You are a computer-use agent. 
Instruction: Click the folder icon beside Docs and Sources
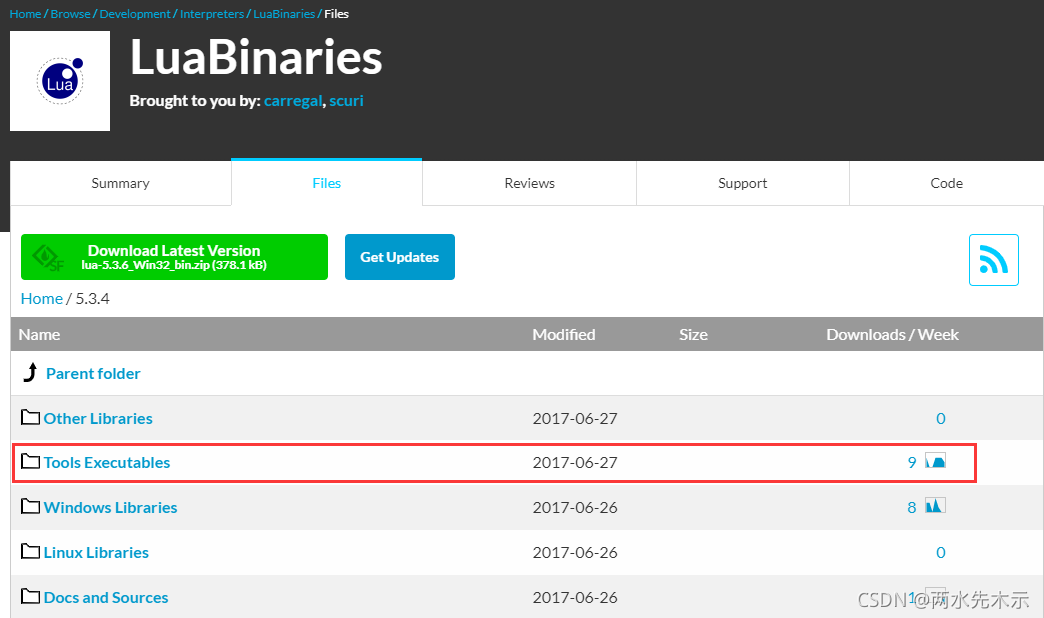[30, 596]
